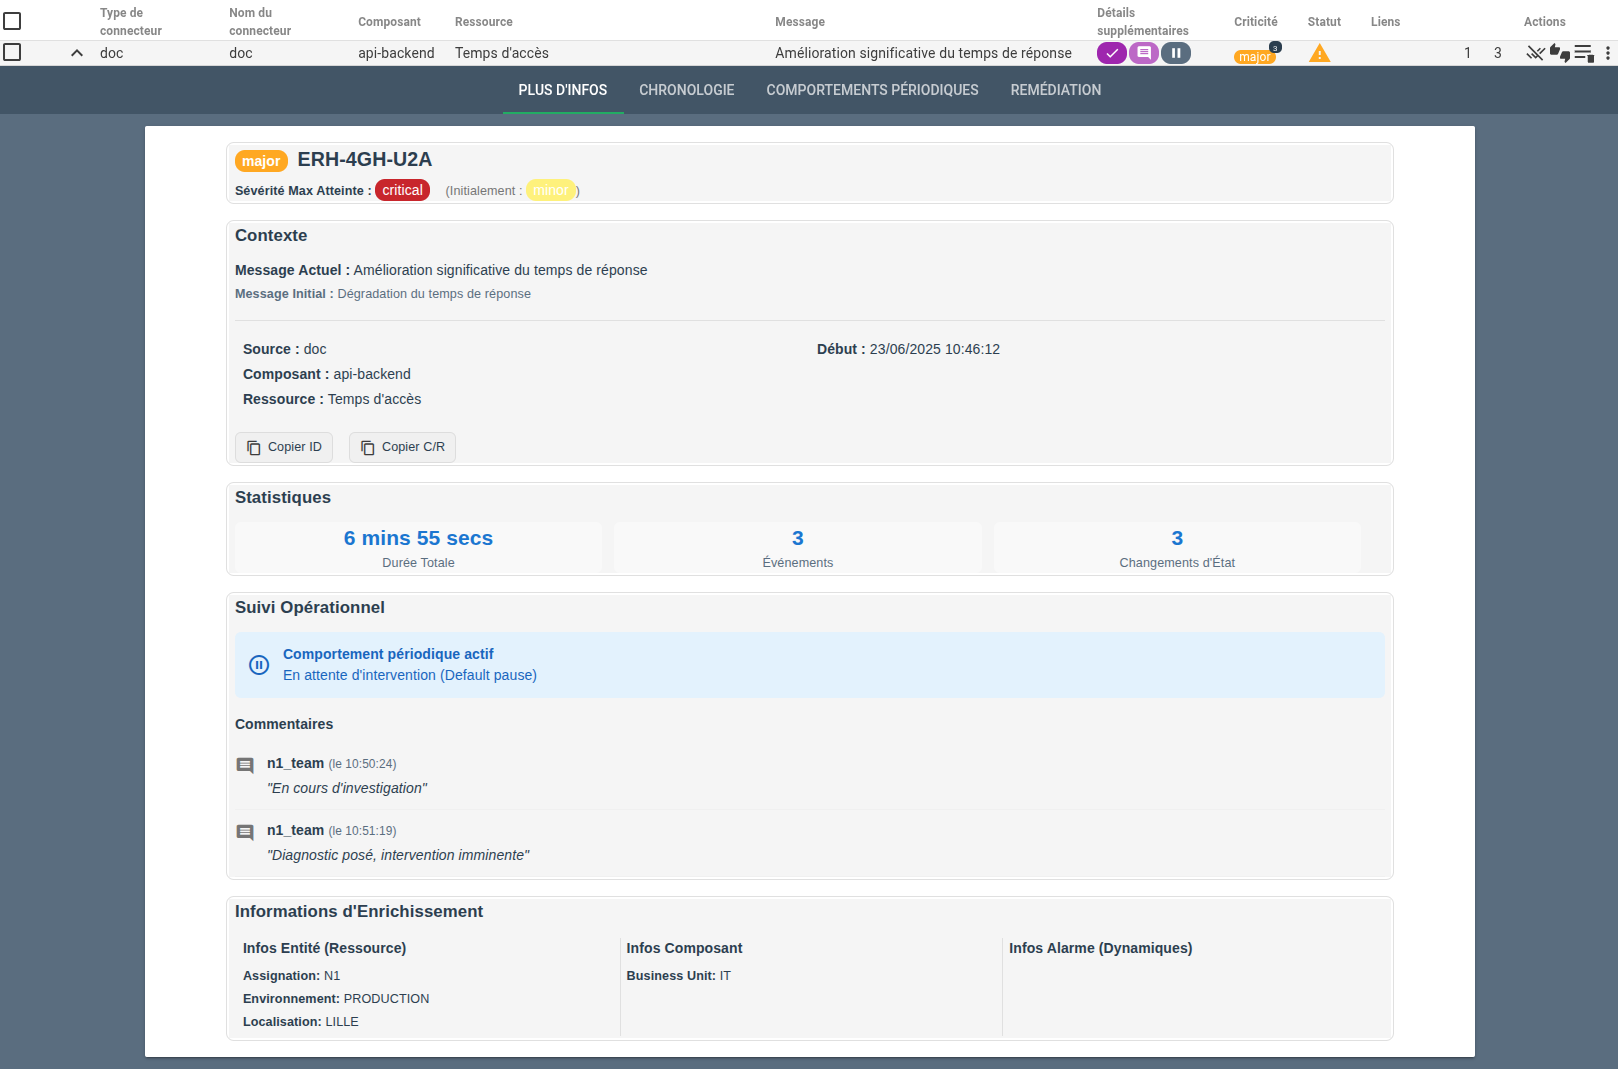This screenshot has width=1618, height=1069.
Task: Click the "Environnement: PRODUCTION" entry
Action: point(336,999)
